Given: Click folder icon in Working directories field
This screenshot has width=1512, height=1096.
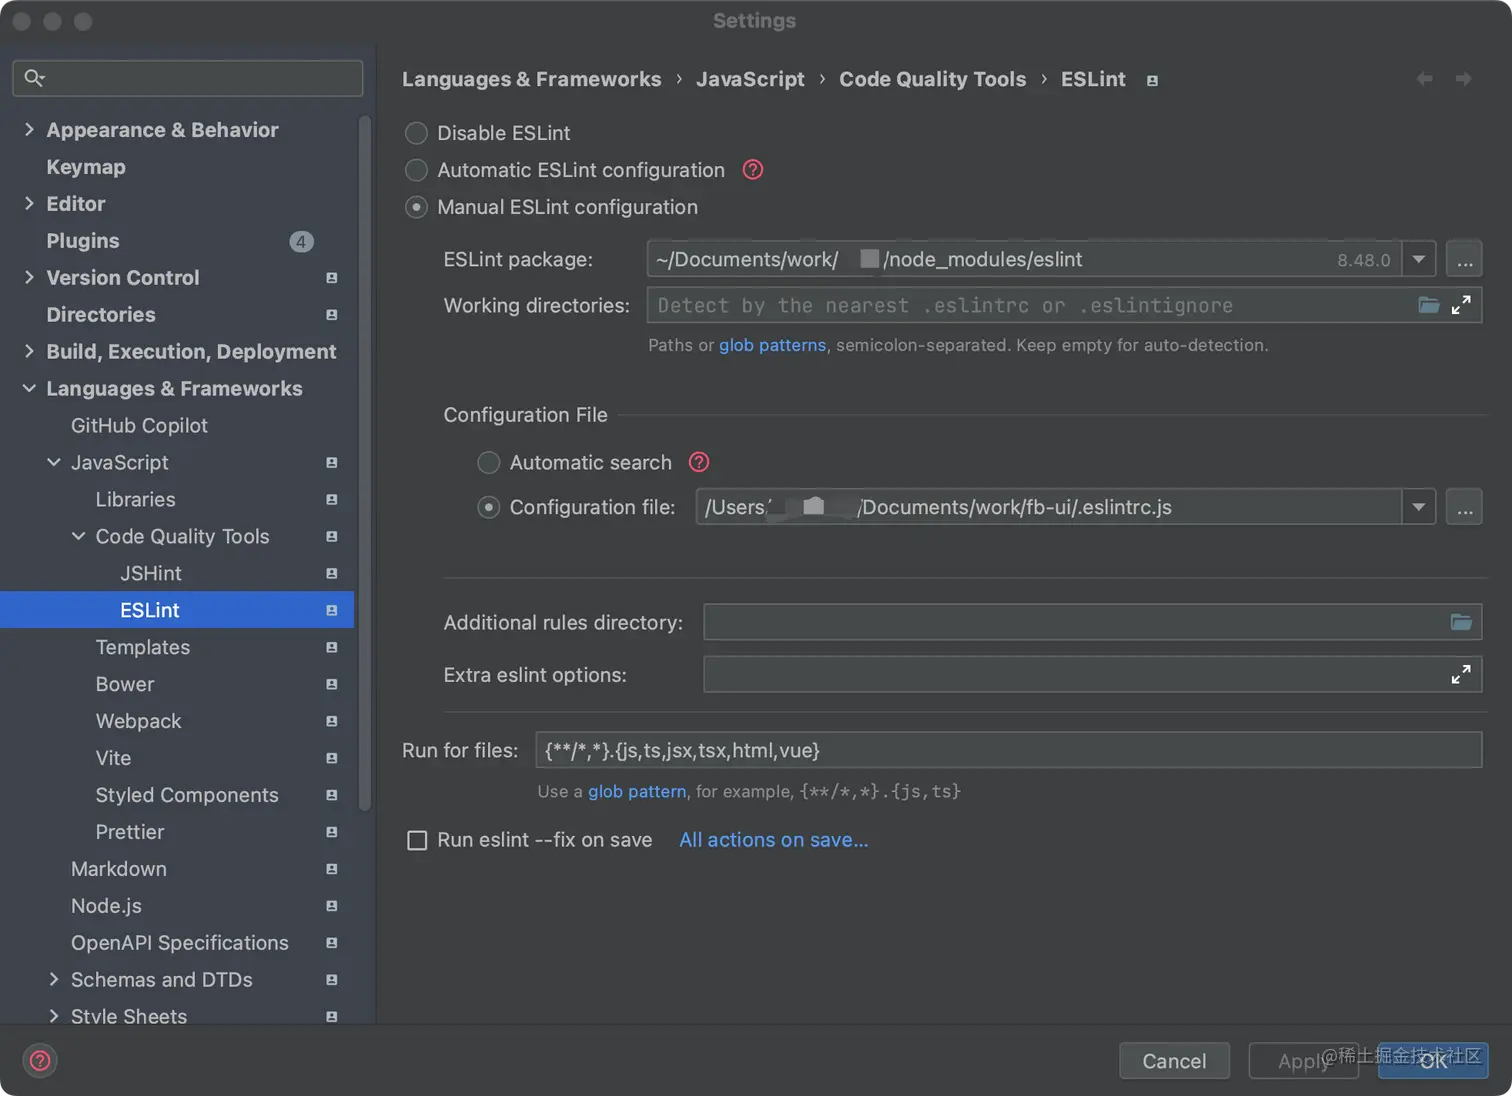Looking at the screenshot, I should point(1429,305).
